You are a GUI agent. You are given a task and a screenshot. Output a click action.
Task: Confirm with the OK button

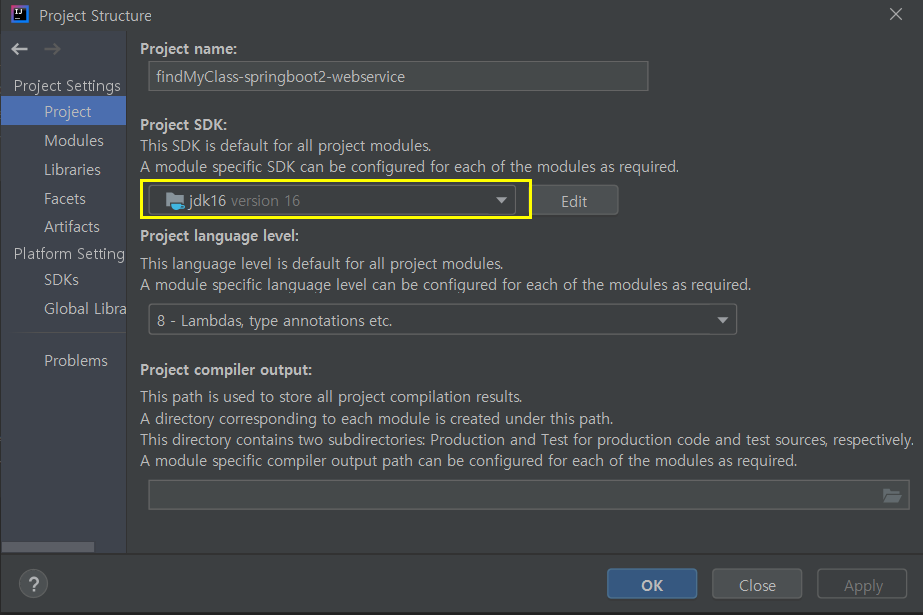652,584
